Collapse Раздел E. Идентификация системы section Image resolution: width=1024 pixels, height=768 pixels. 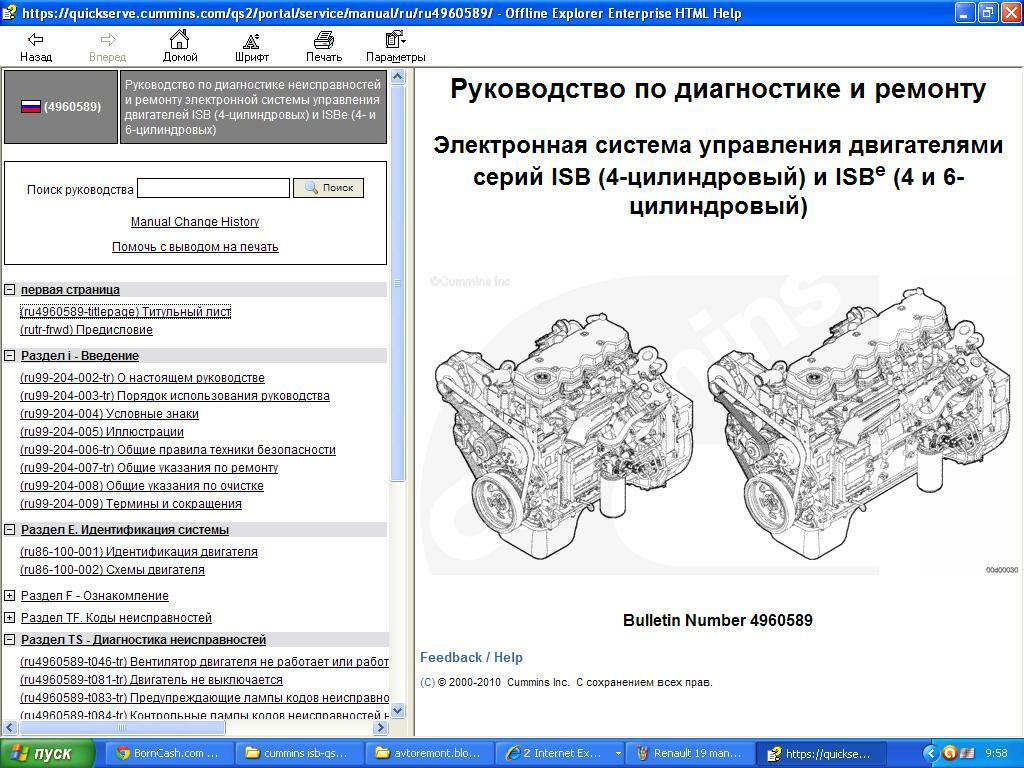pos(10,530)
